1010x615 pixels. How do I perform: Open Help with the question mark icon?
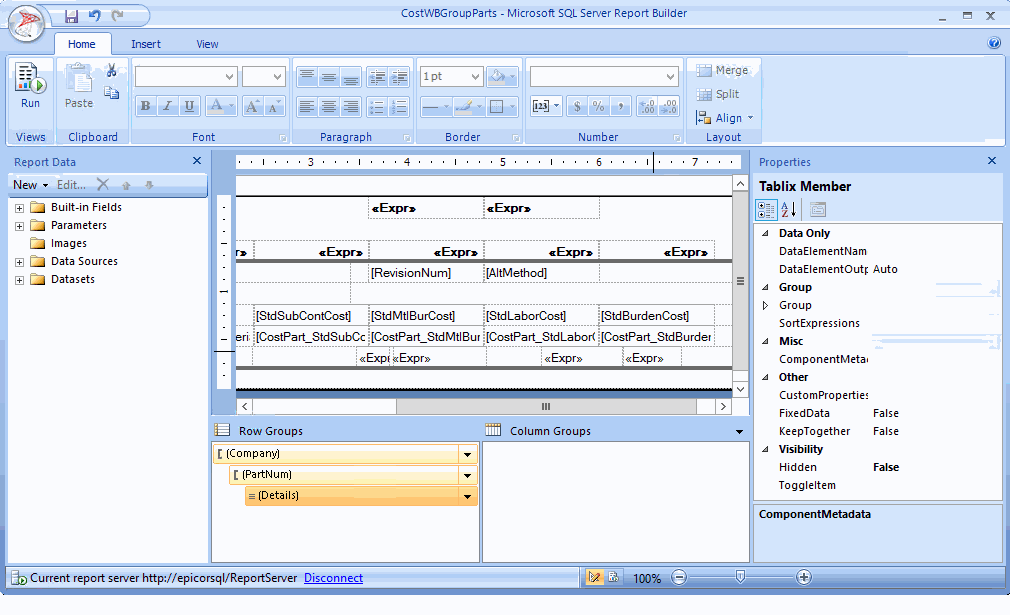[994, 43]
